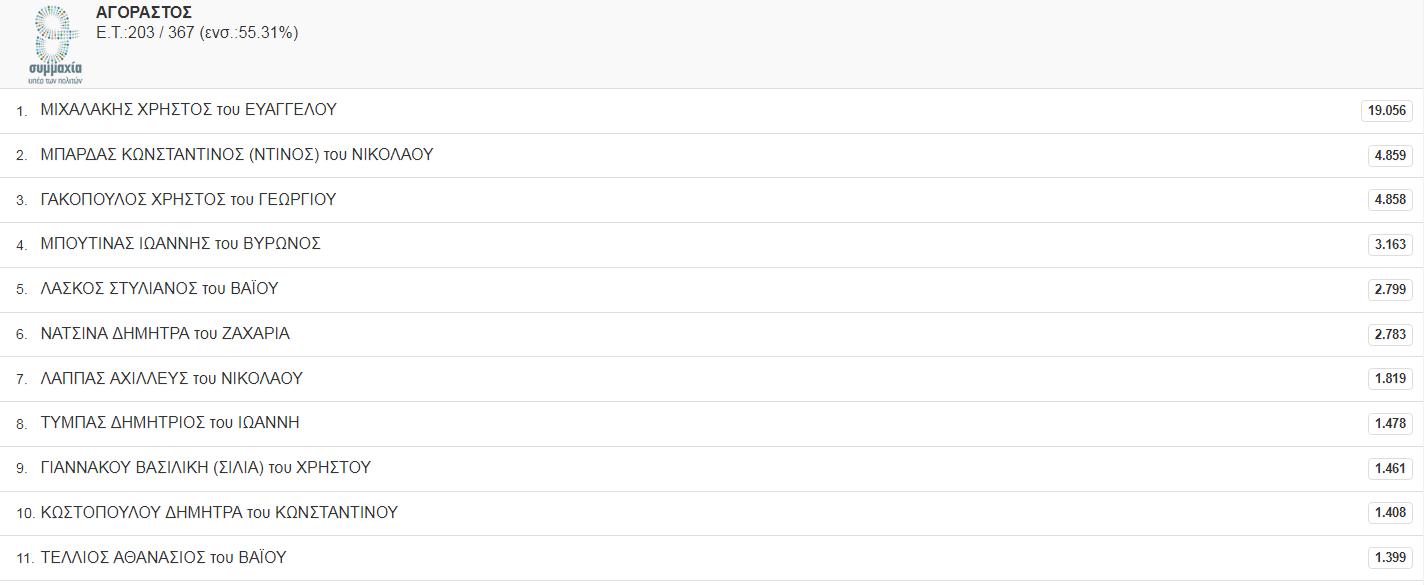Click the 2.783 vote badge
Image resolution: width=1424 pixels, height=585 pixels.
click(x=1390, y=334)
